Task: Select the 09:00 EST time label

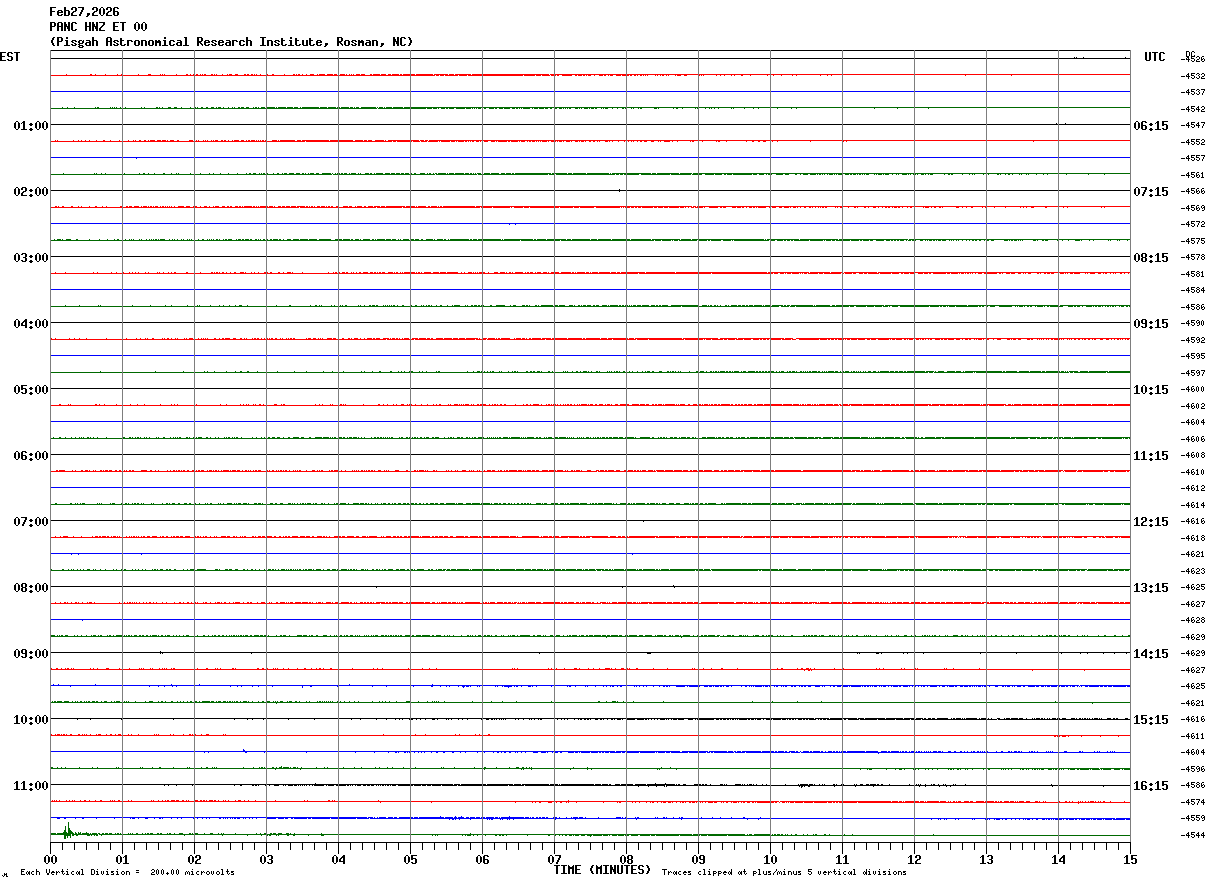Action: click(31, 654)
